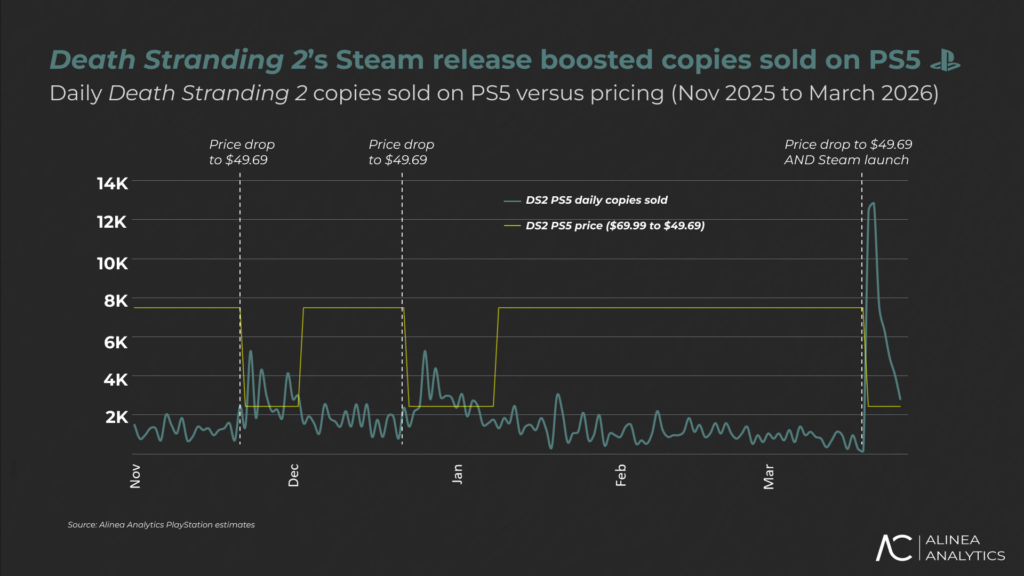Select the 'DS2 PS5 daily copies sold' legend label
The width and height of the screenshot is (1024, 576).
tap(596, 200)
